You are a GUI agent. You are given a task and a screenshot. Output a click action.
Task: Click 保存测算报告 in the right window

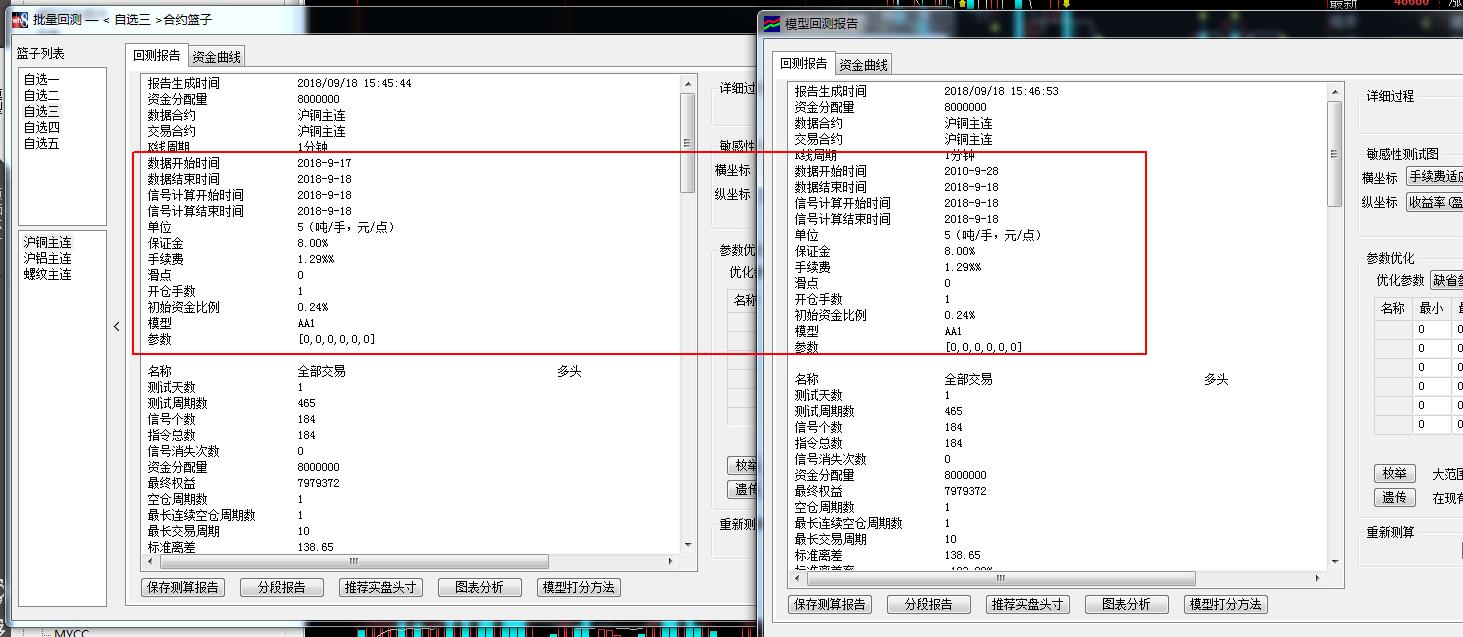click(x=829, y=604)
